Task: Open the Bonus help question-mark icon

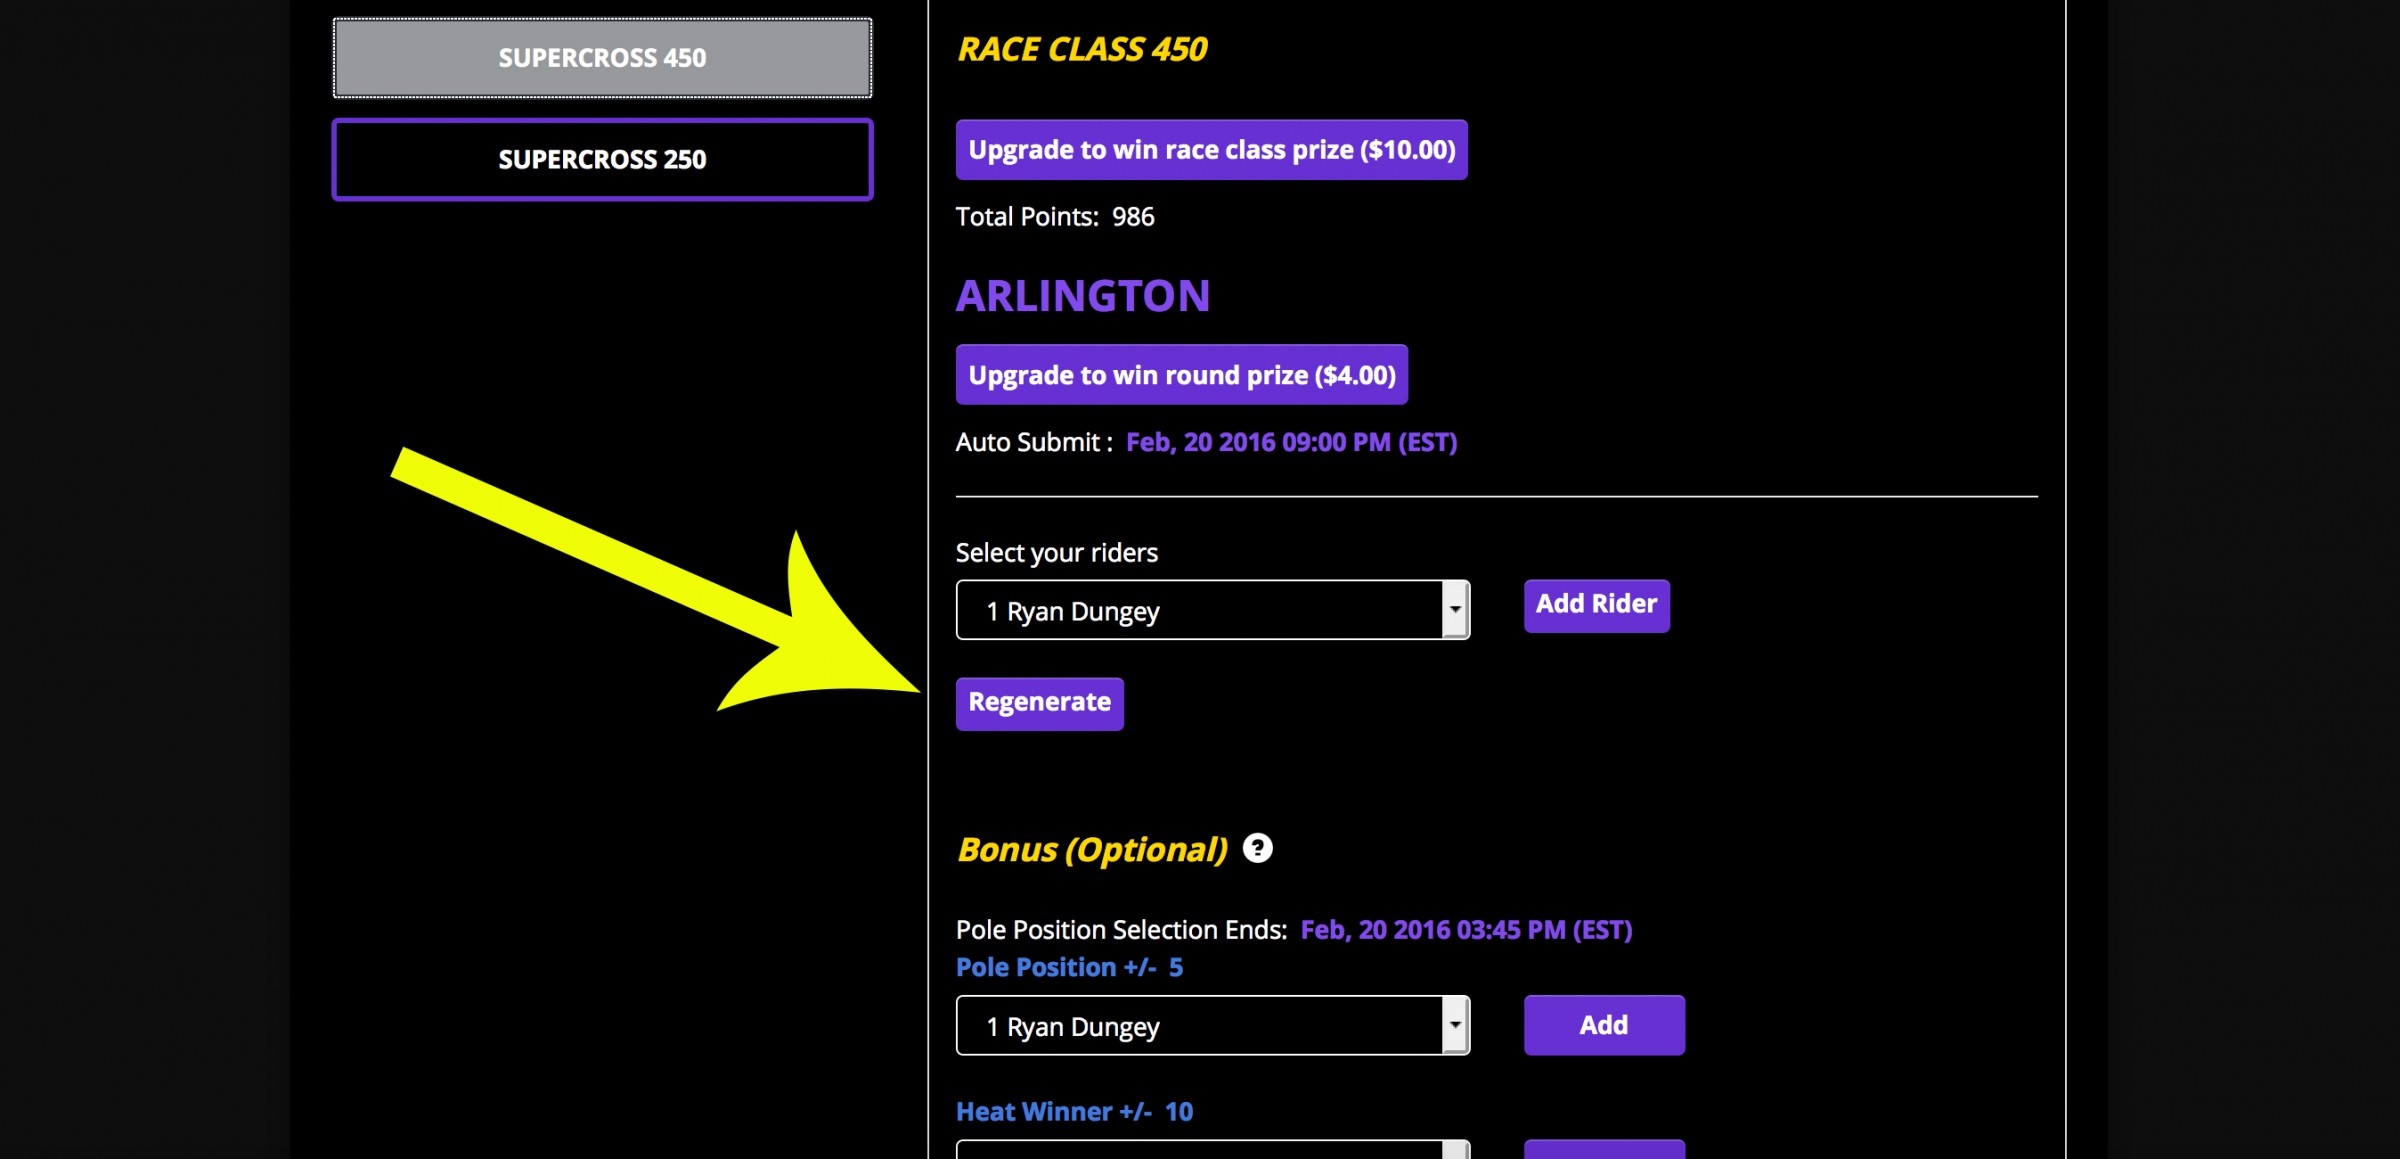Action: [1257, 848]
